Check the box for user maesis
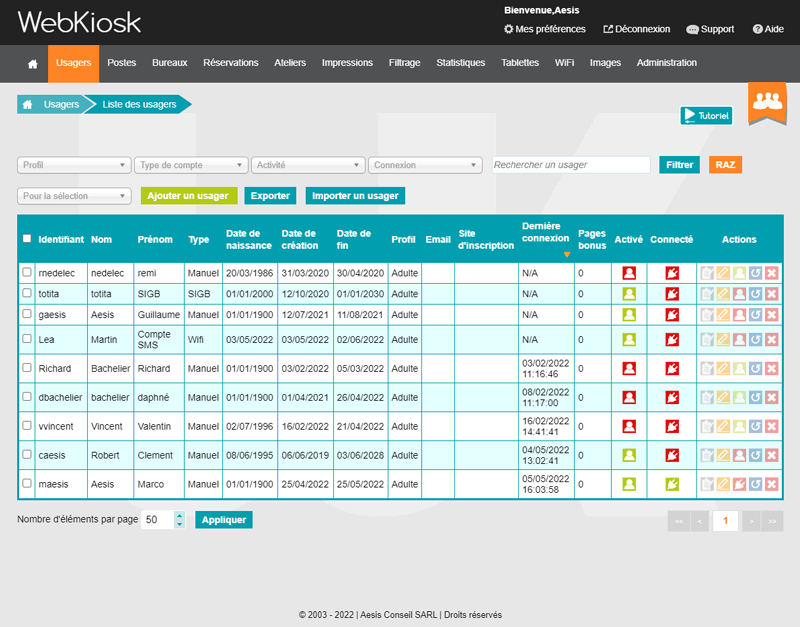 point(27,484)
